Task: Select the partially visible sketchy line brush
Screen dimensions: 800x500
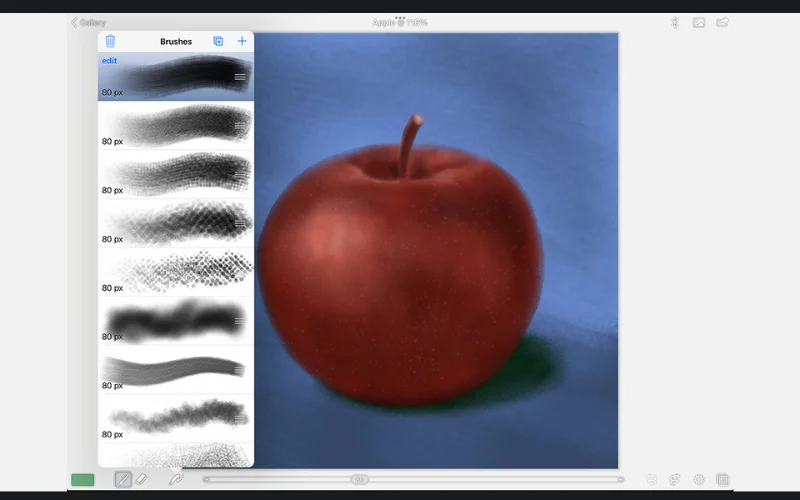Action: 176,455
